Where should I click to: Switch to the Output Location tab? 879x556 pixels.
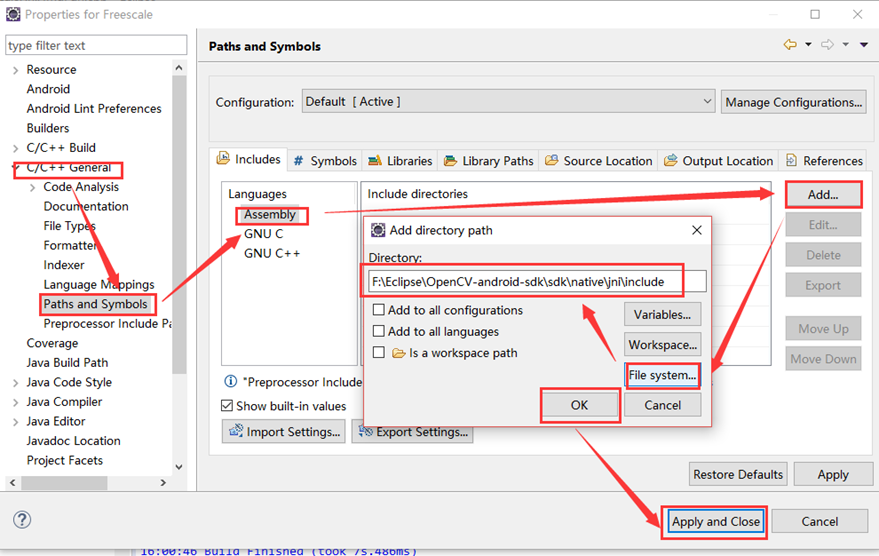719,161
